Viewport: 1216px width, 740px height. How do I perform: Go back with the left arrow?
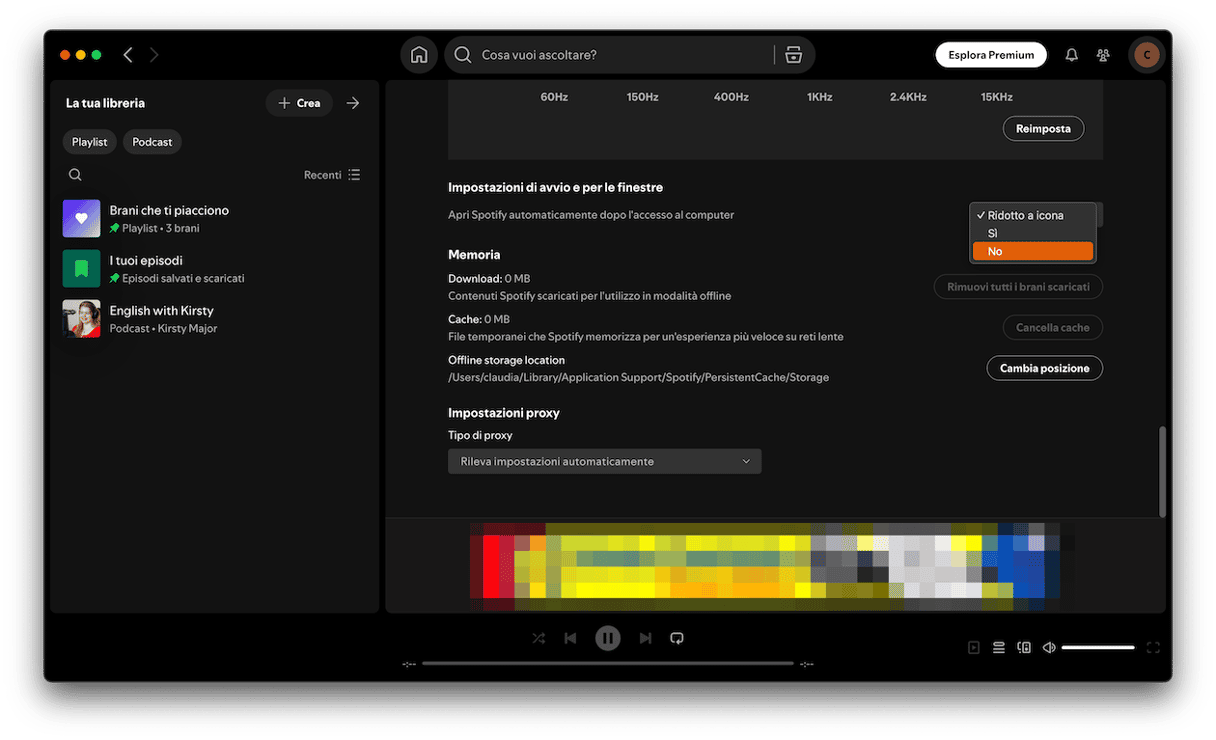pos(127,55)
